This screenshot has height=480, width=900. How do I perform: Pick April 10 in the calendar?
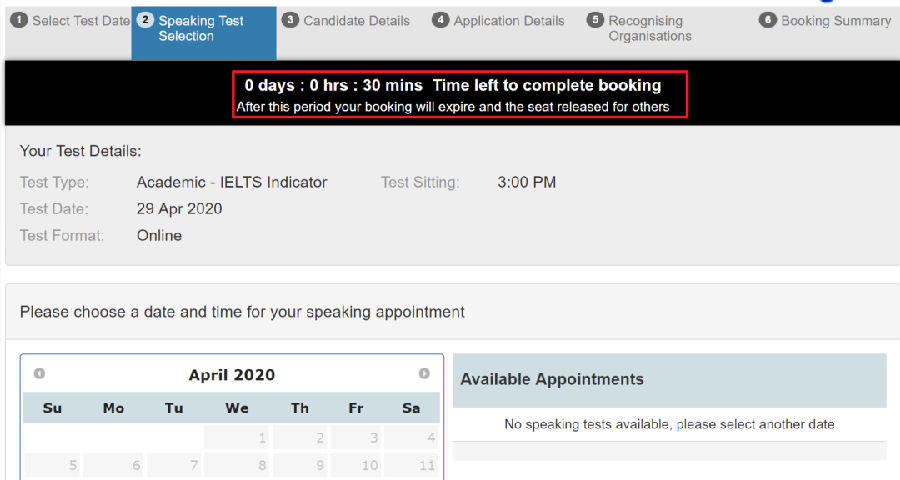pos(356,465)
